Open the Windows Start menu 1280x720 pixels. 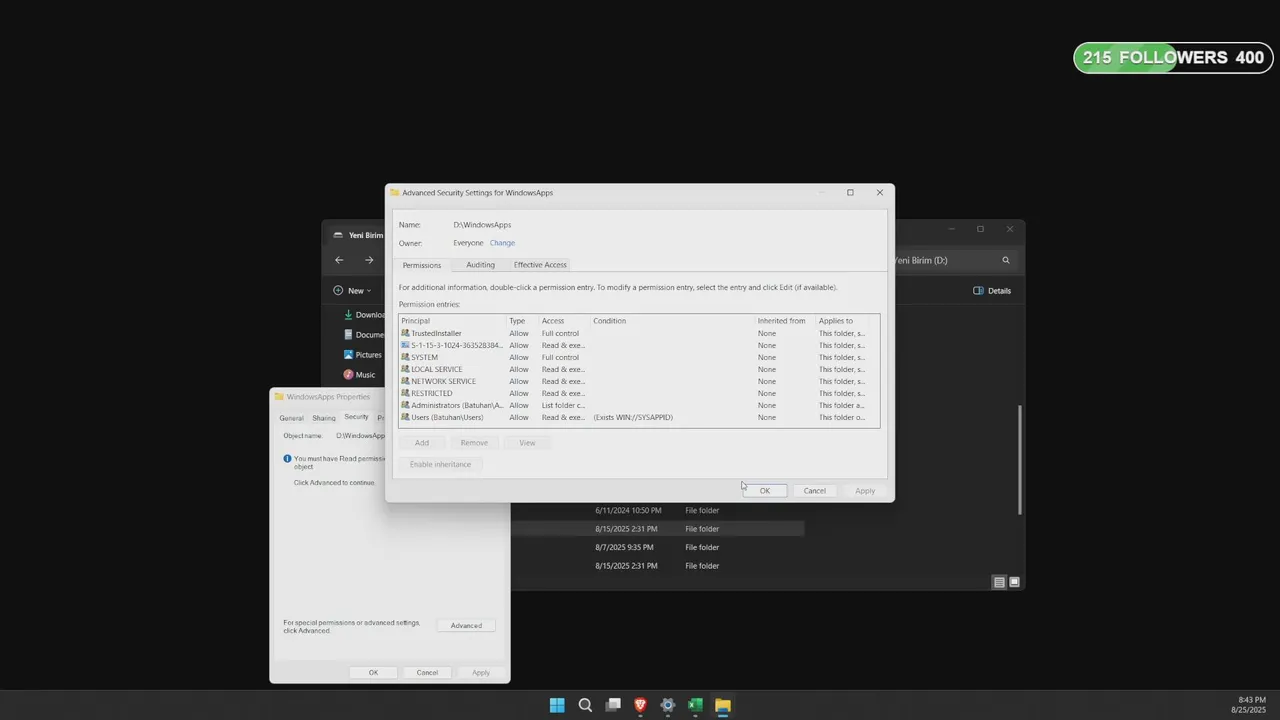tap(557, 705)
